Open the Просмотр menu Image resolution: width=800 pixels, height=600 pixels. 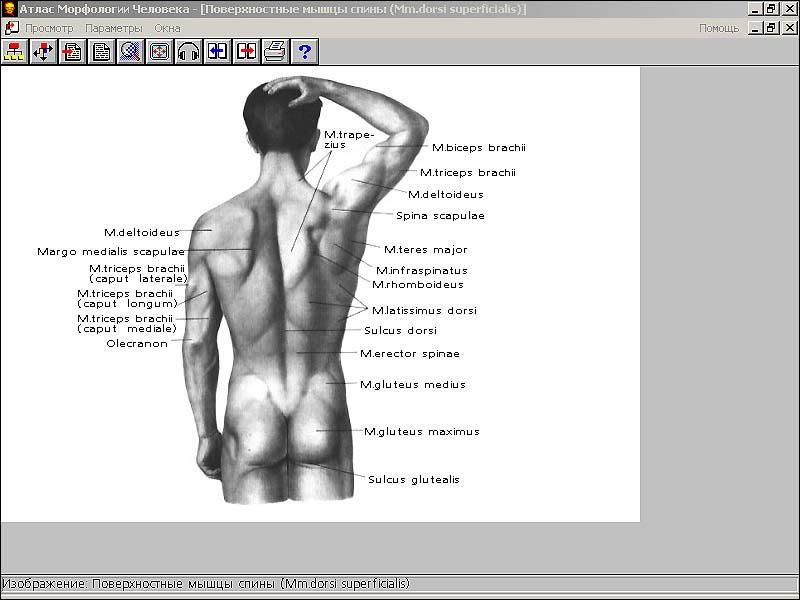(x=49, y=28)
